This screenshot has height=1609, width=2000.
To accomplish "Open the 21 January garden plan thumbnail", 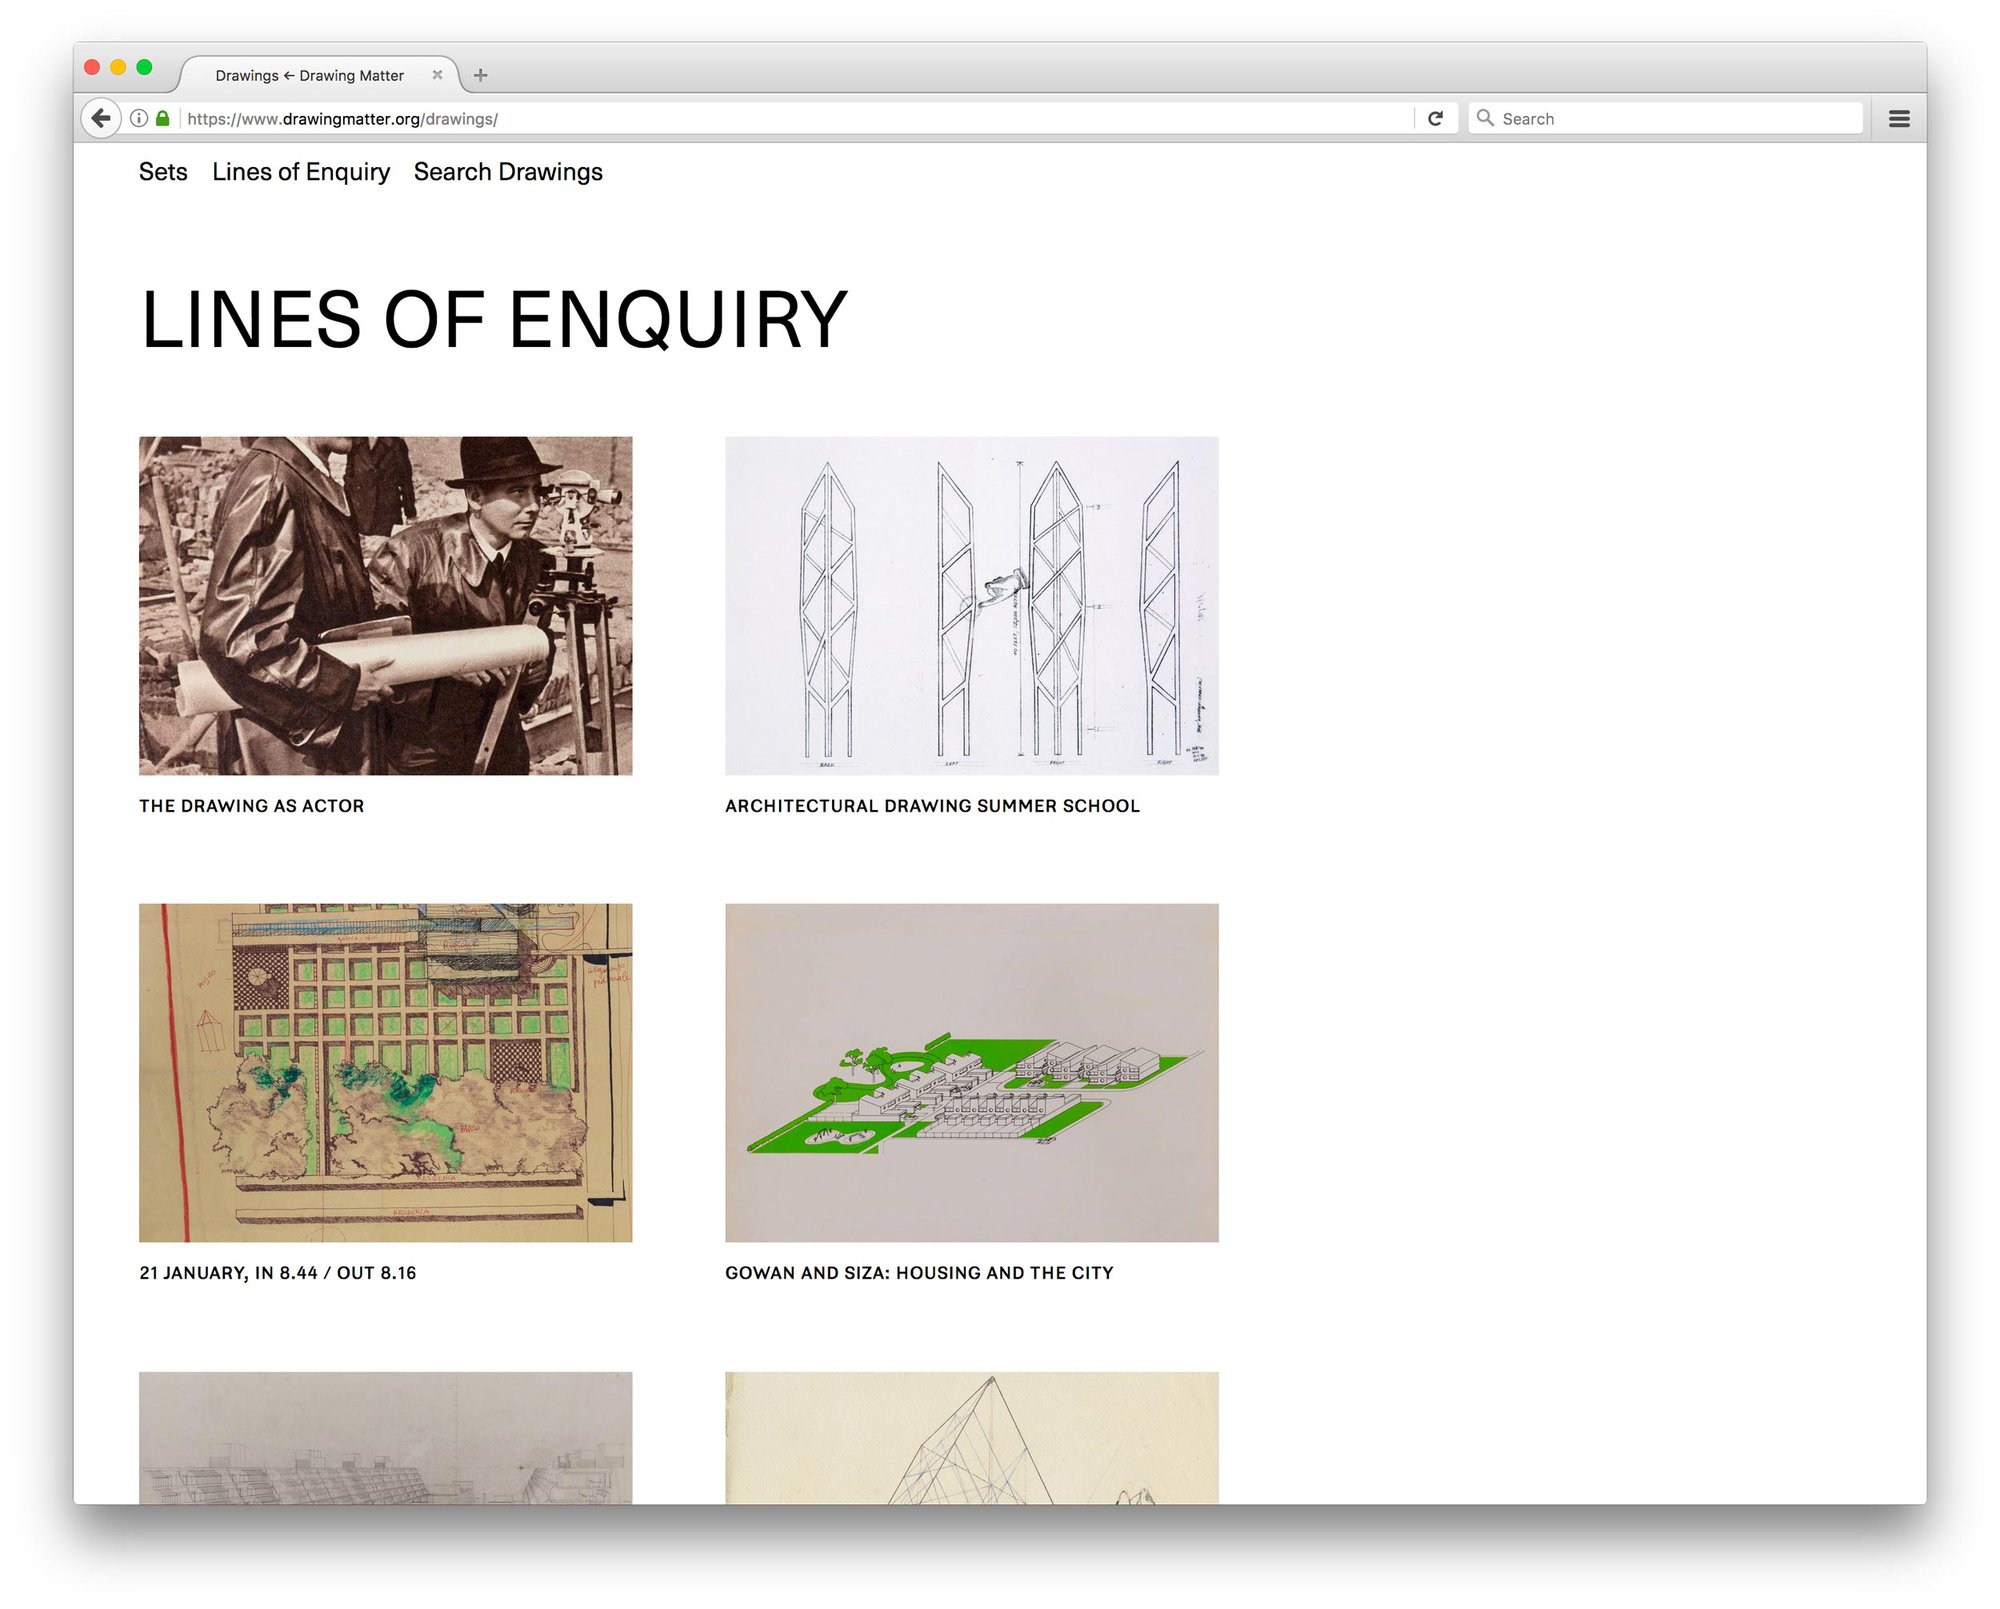I will pos(385,1072).
